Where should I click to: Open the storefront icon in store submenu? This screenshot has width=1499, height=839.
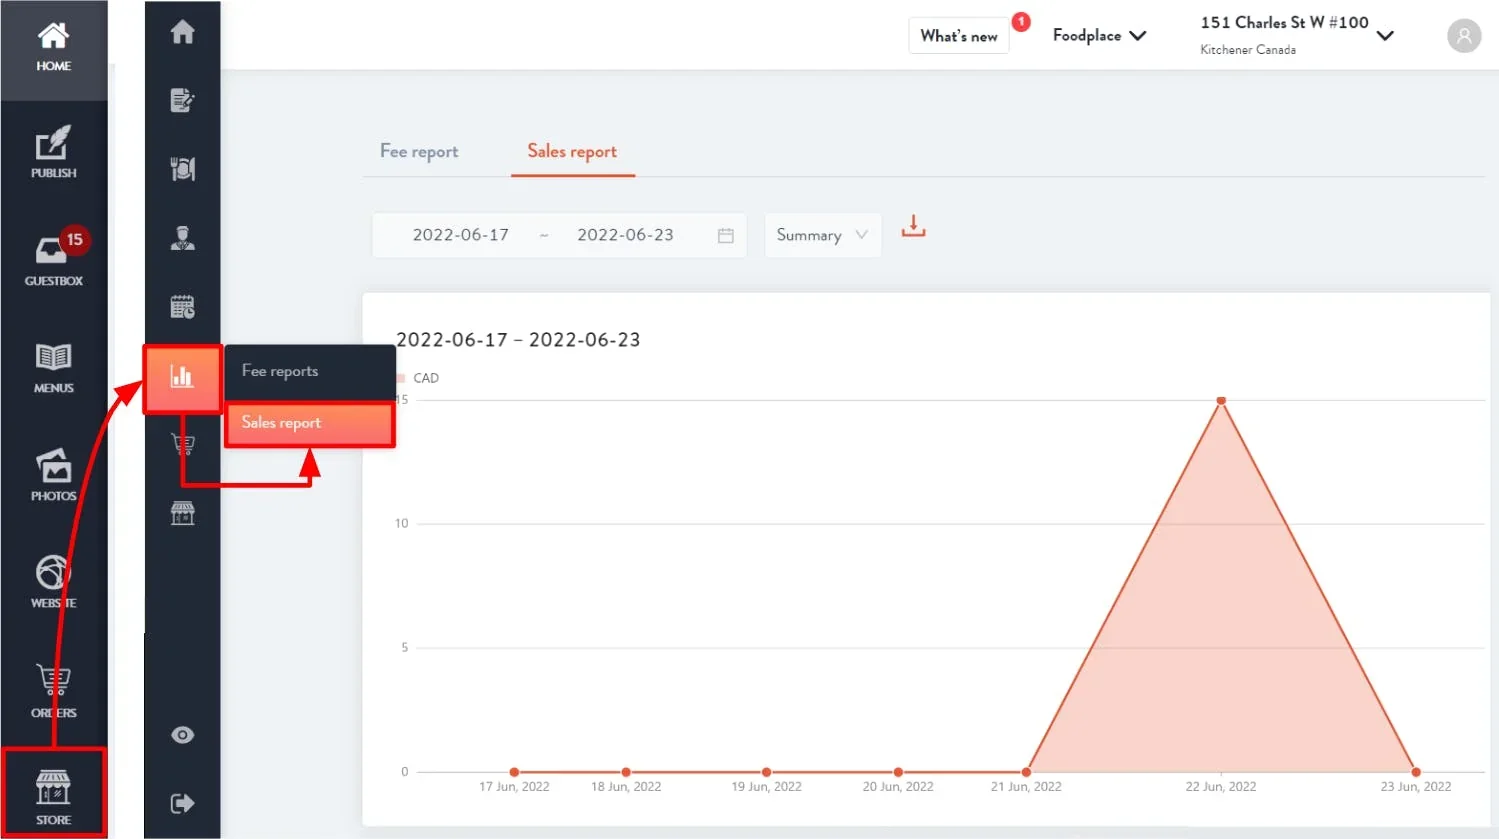pyautogui.click(x=182, y=513)
